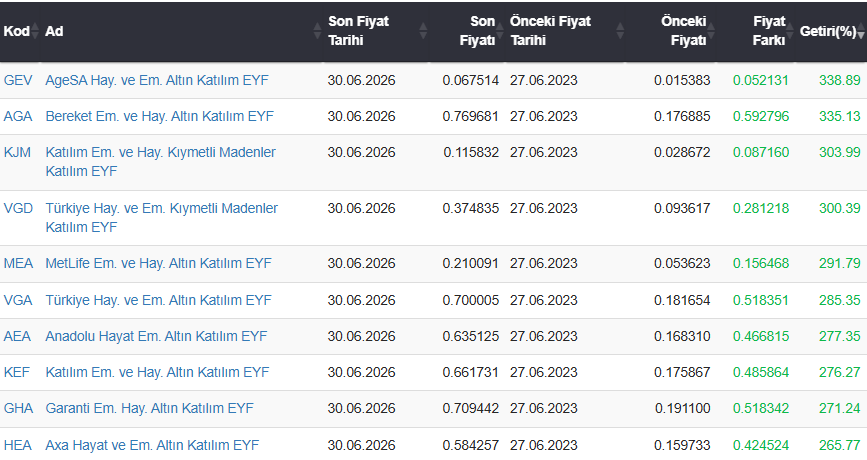
Task: Click the Getiri(%) header label
Action: coord(828,31)
